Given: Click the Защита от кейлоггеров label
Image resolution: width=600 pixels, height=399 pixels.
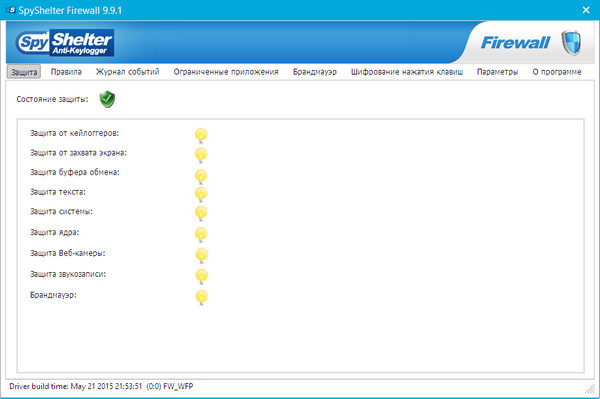Looking at the screenshot, I should point(75,133).
